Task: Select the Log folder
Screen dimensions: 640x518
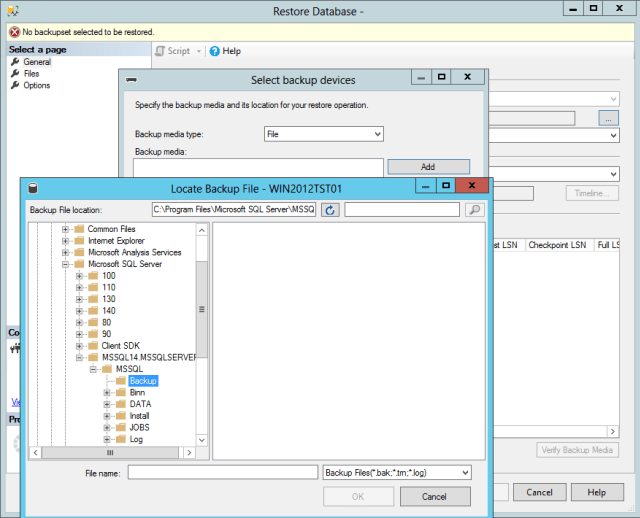Action: [x=136, y=439]
